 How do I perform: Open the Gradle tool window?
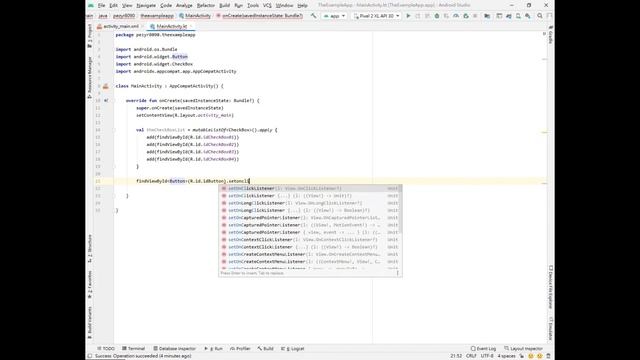(550, 35)
